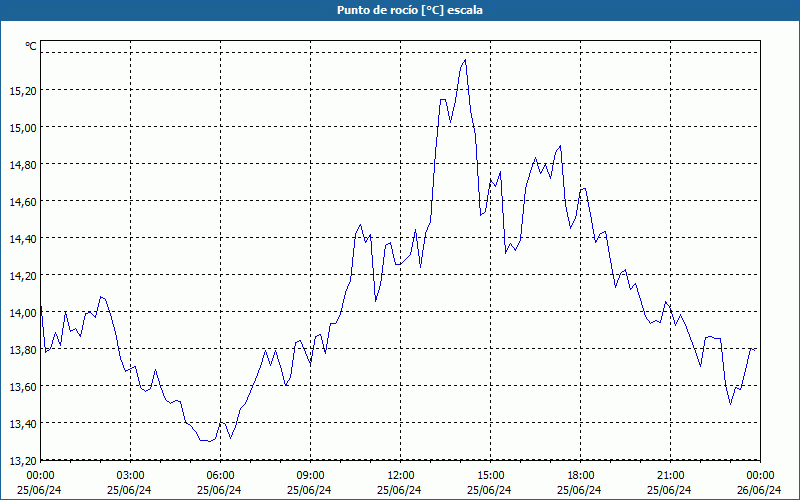The image size is (800, 500).
Task: Click the 21:00 time label
Action: (670, 475)
